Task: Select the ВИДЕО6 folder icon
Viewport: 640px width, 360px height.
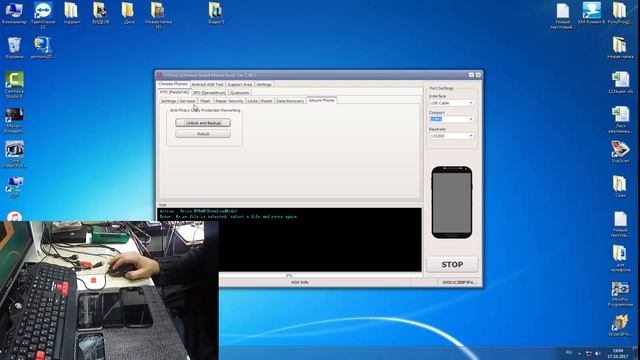Action: point(100,13)
